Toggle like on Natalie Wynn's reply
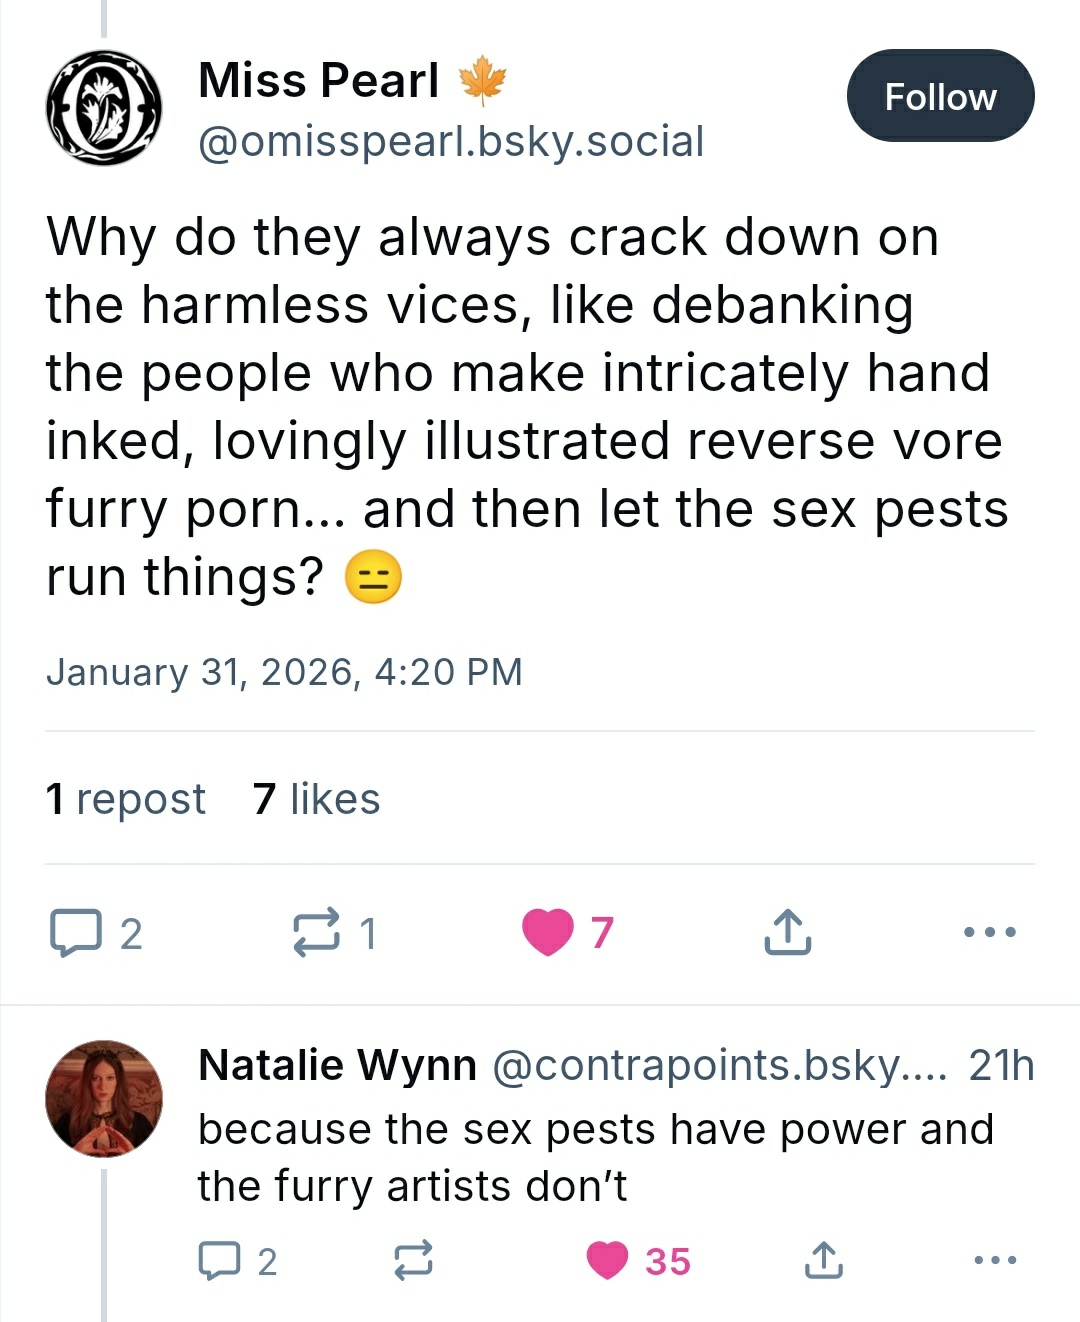 [x=608, y=1261]
